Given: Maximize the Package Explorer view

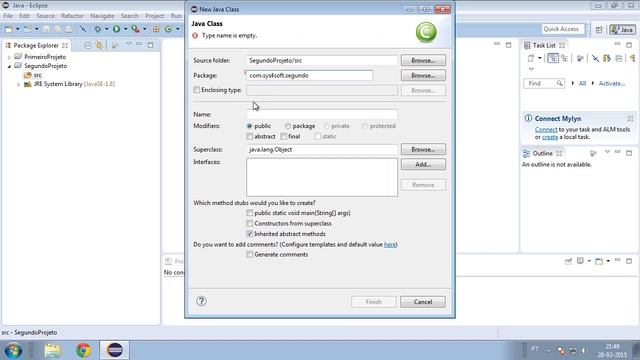Looking at the screenshot, I should (151, 45).
